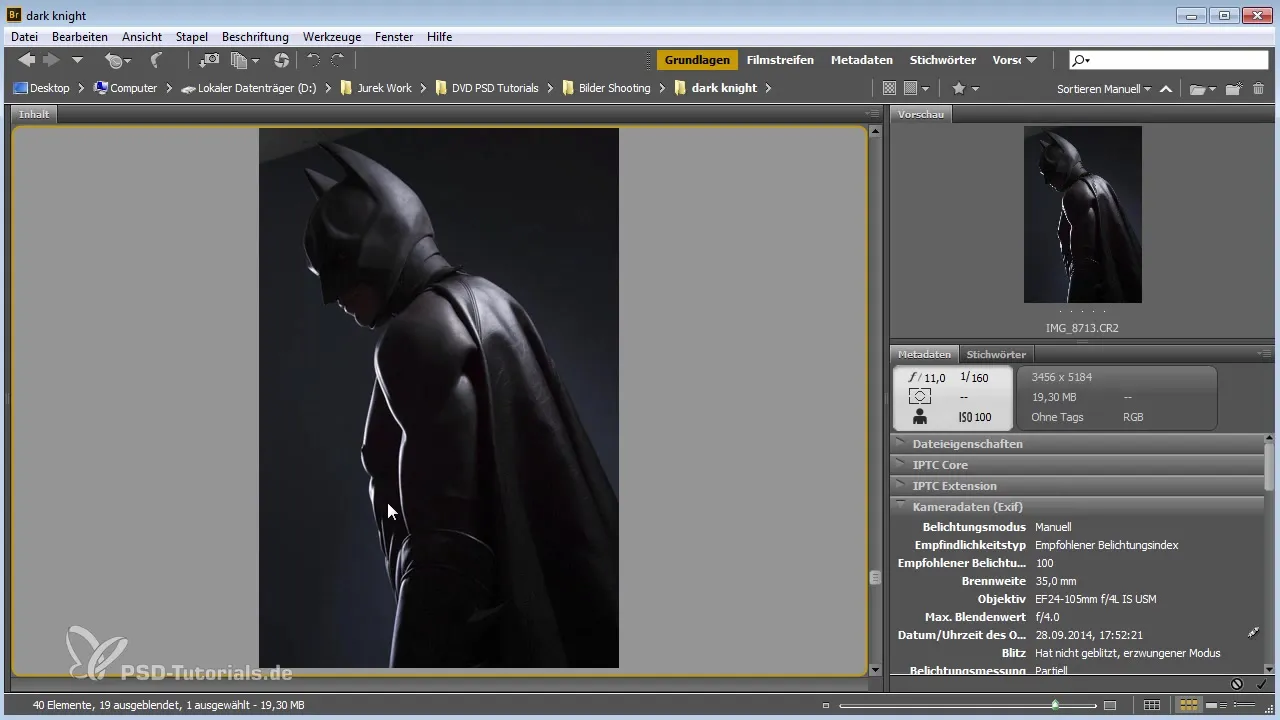The image size is (1280, 720).
Task: Open the Datei menu
Action: [x=24, y=37]
